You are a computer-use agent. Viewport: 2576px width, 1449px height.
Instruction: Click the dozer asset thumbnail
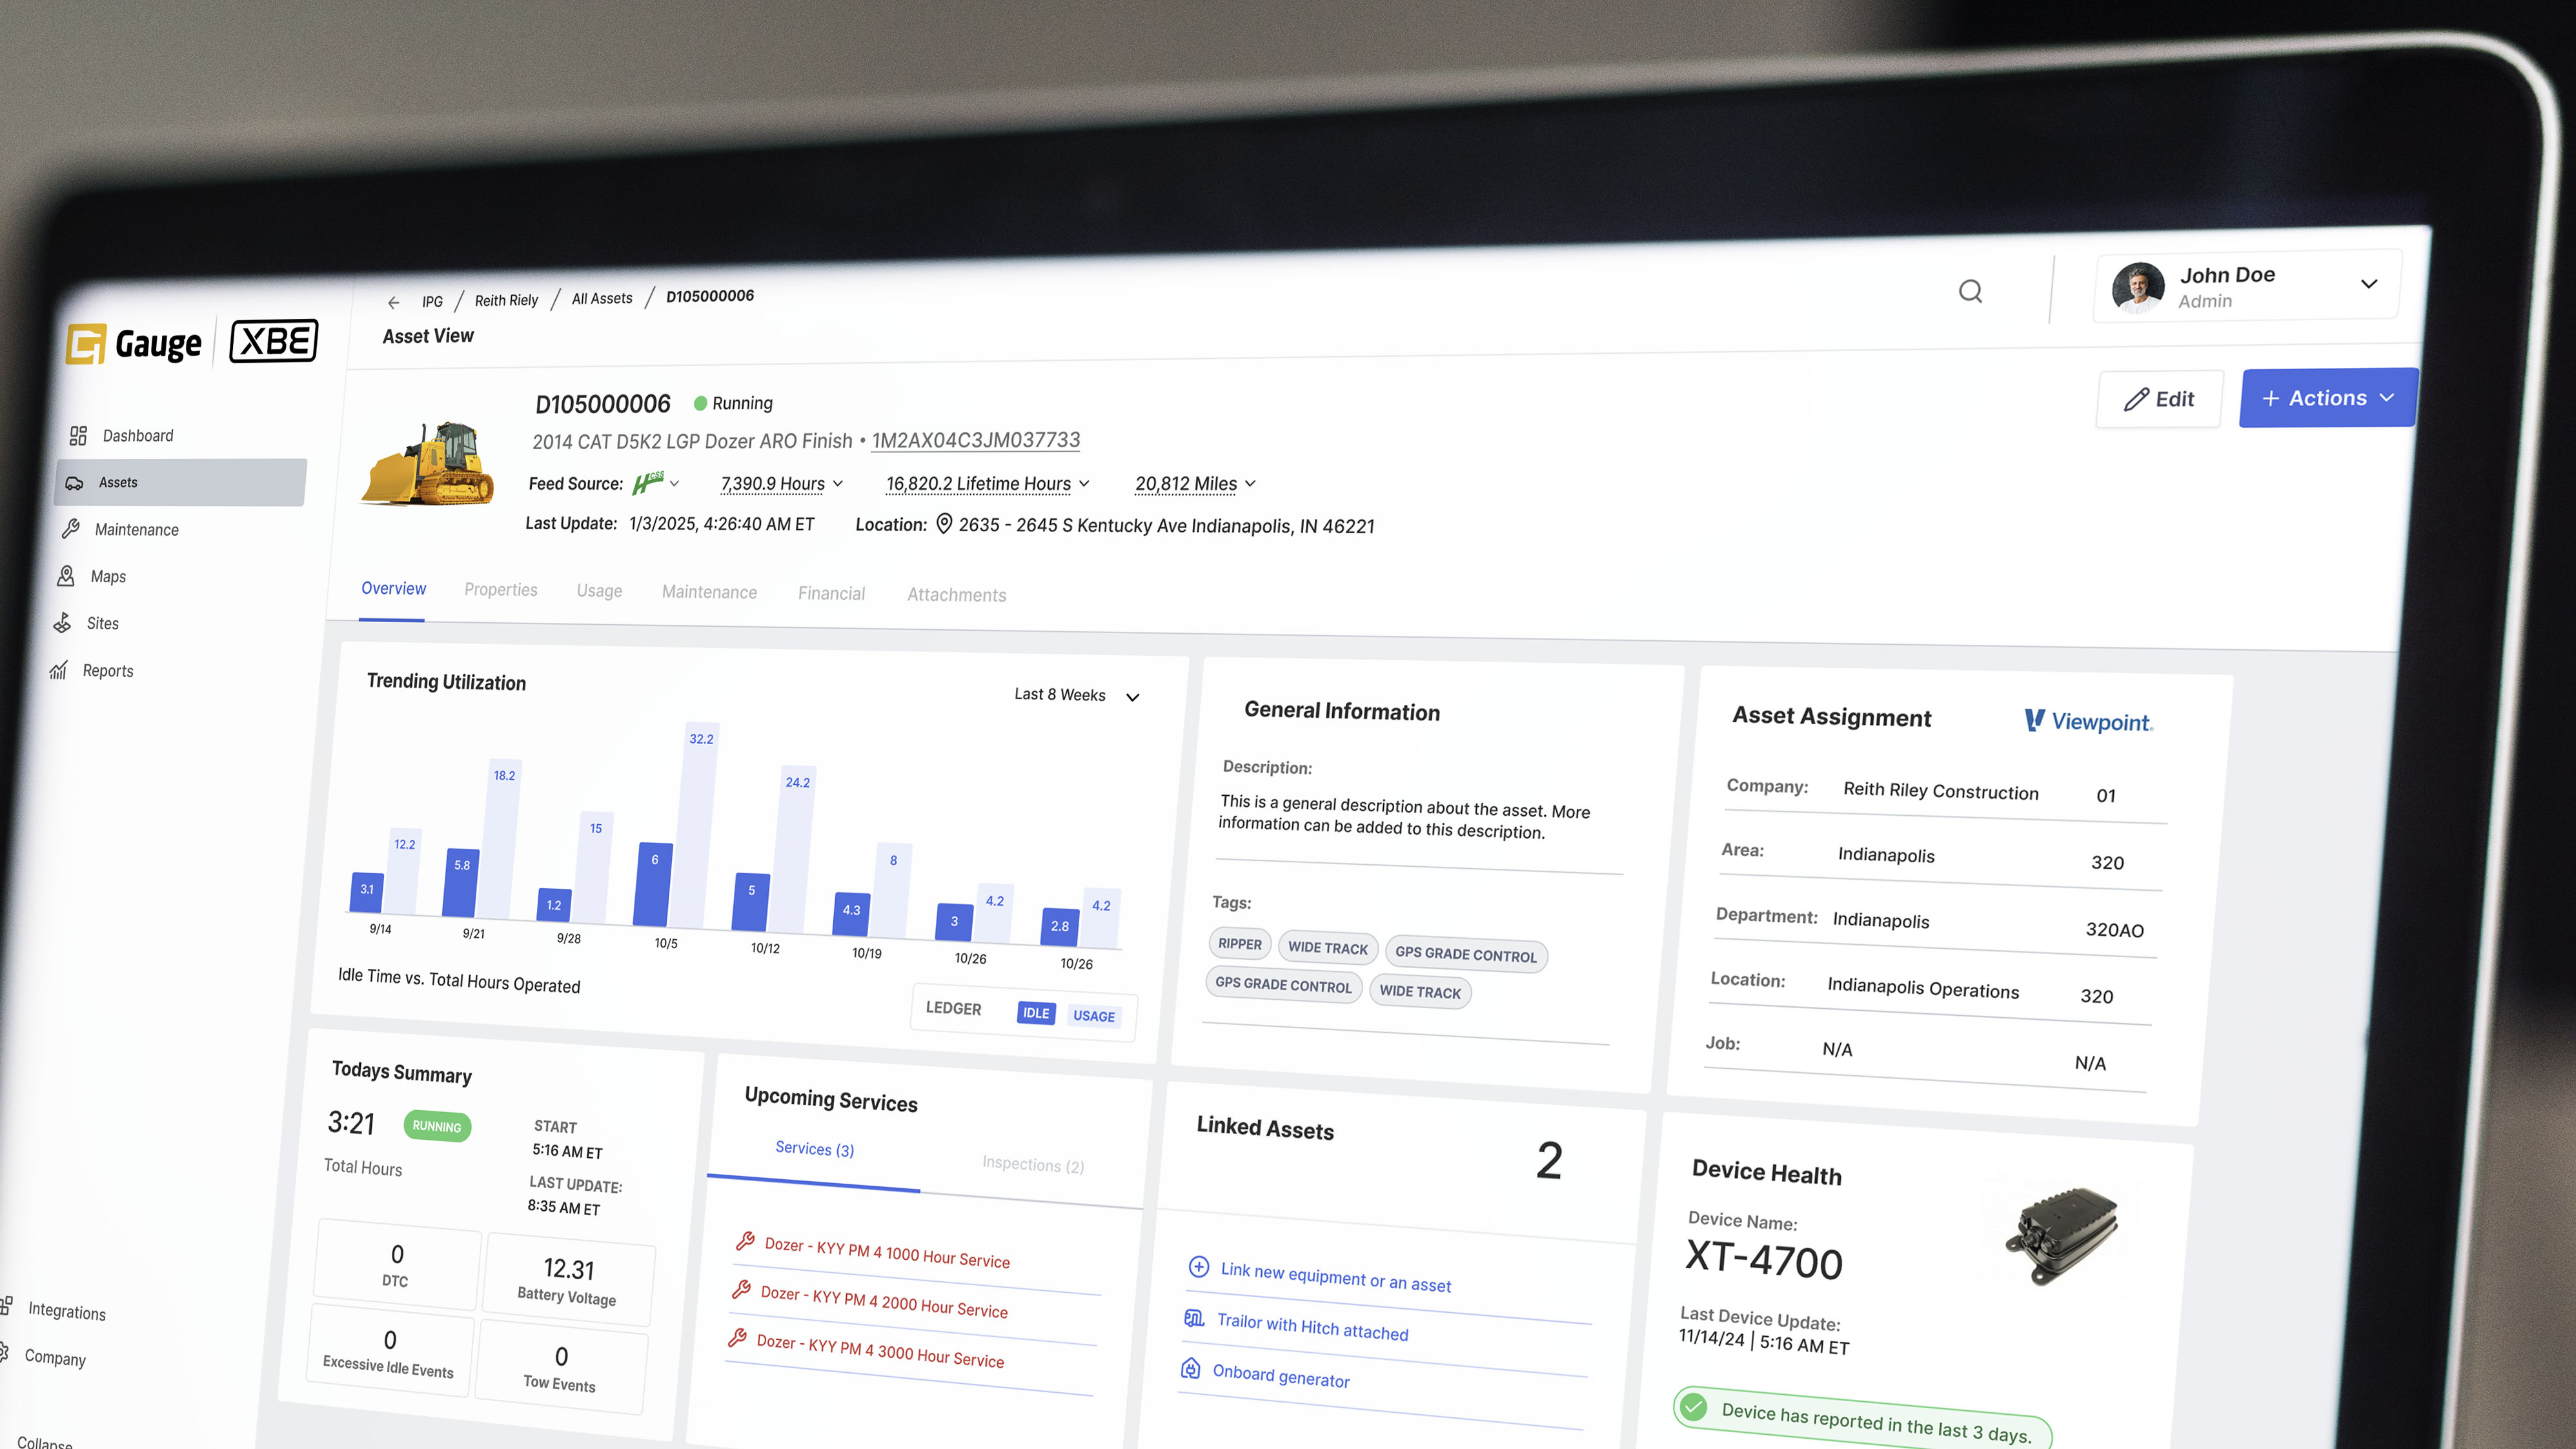pos(428,463)
